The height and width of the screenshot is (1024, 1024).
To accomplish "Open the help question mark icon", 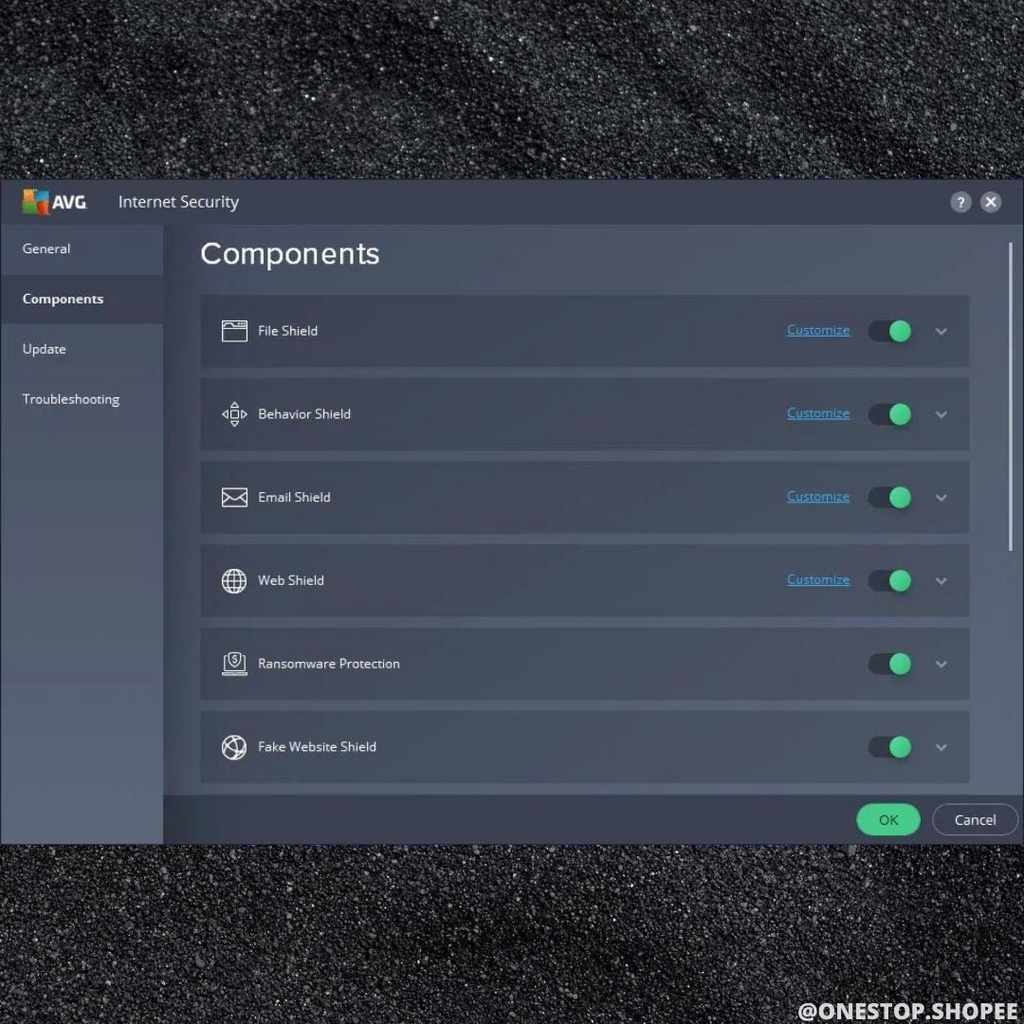I will pyautogui.click(x=960, y=202).
